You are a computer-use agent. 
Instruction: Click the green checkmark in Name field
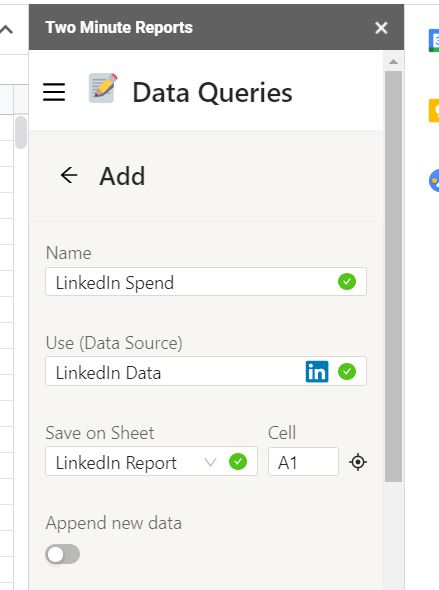click(x=347, y=281)
